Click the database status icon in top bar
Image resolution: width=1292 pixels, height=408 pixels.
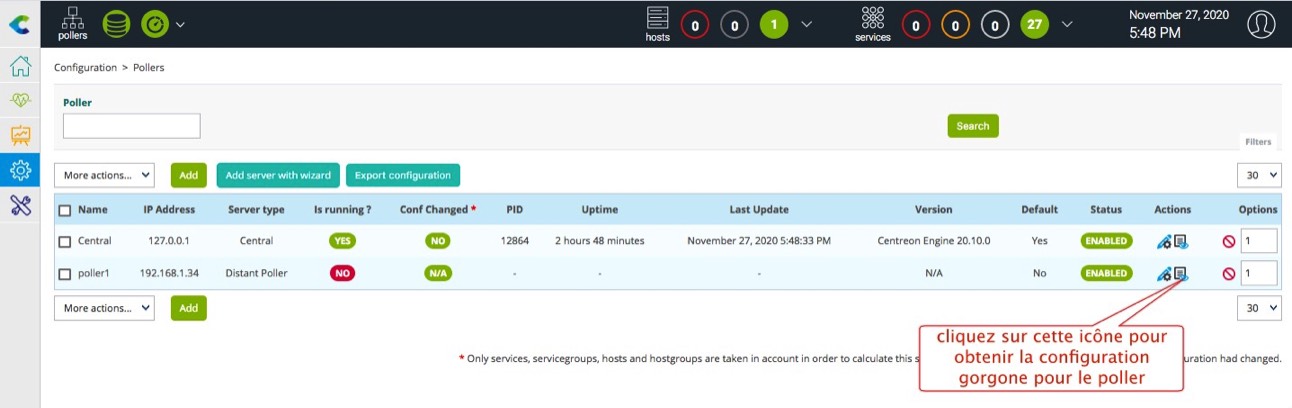coord(116,23)
